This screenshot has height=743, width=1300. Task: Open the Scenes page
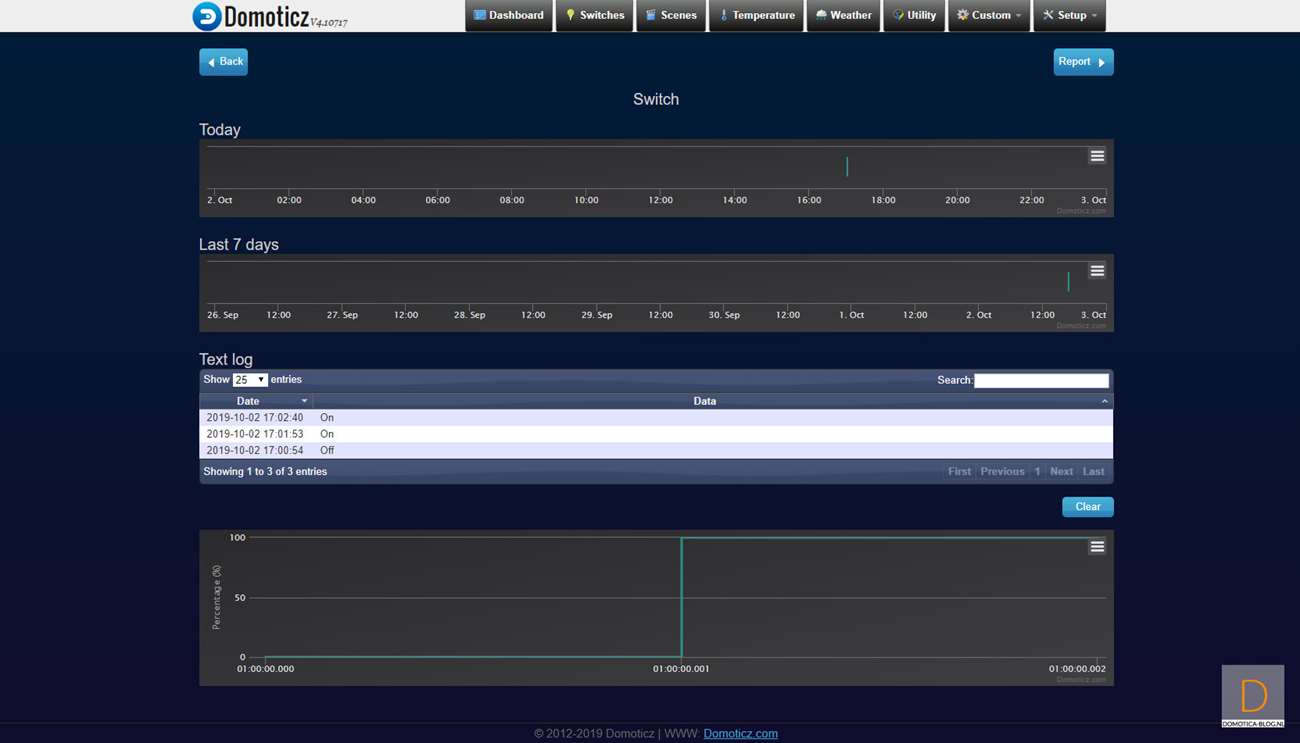pos(671,16)
